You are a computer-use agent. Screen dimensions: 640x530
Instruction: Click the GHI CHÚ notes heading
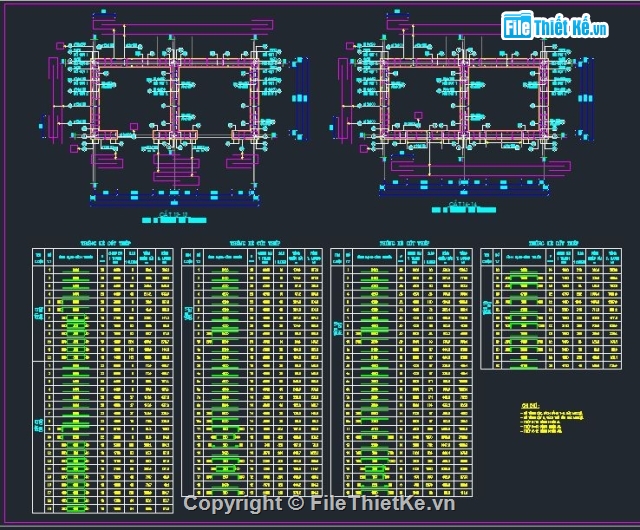tap(530, 405)
